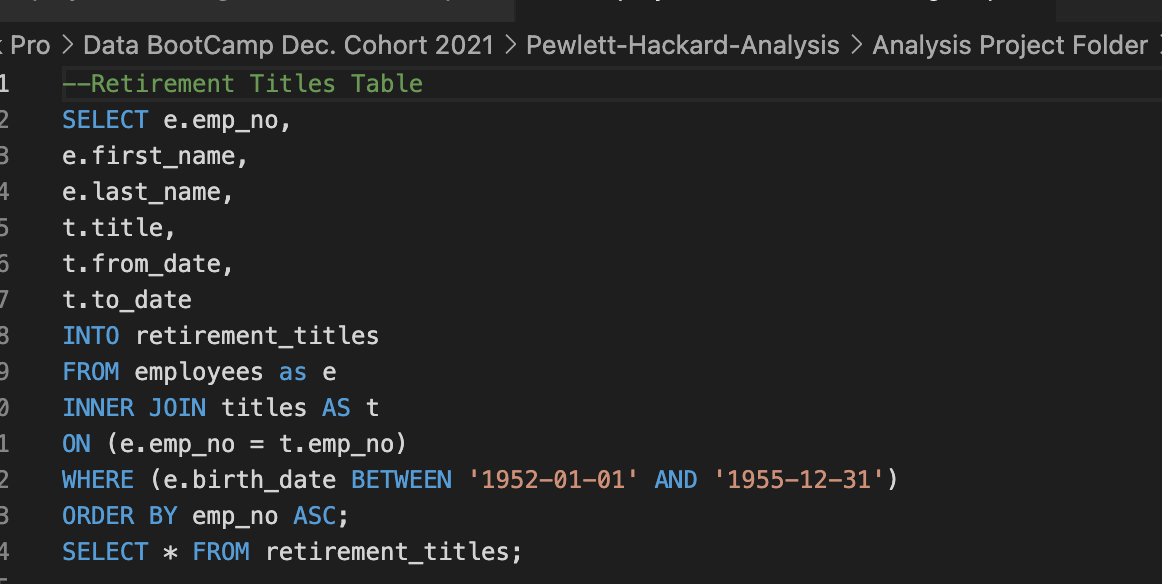This screenshot has width=1162, height=584.
Task: Open the Pewlett-Hackard-Analysis breadcrumb dropdown
Action: pyautogui.click(x=683, y=45)
